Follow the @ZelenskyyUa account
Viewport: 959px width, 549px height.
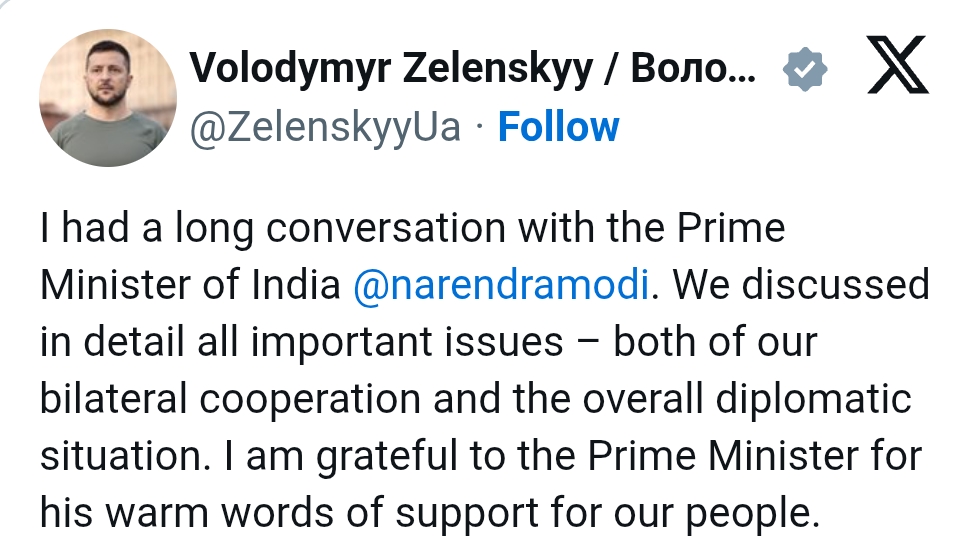(558, 127)
